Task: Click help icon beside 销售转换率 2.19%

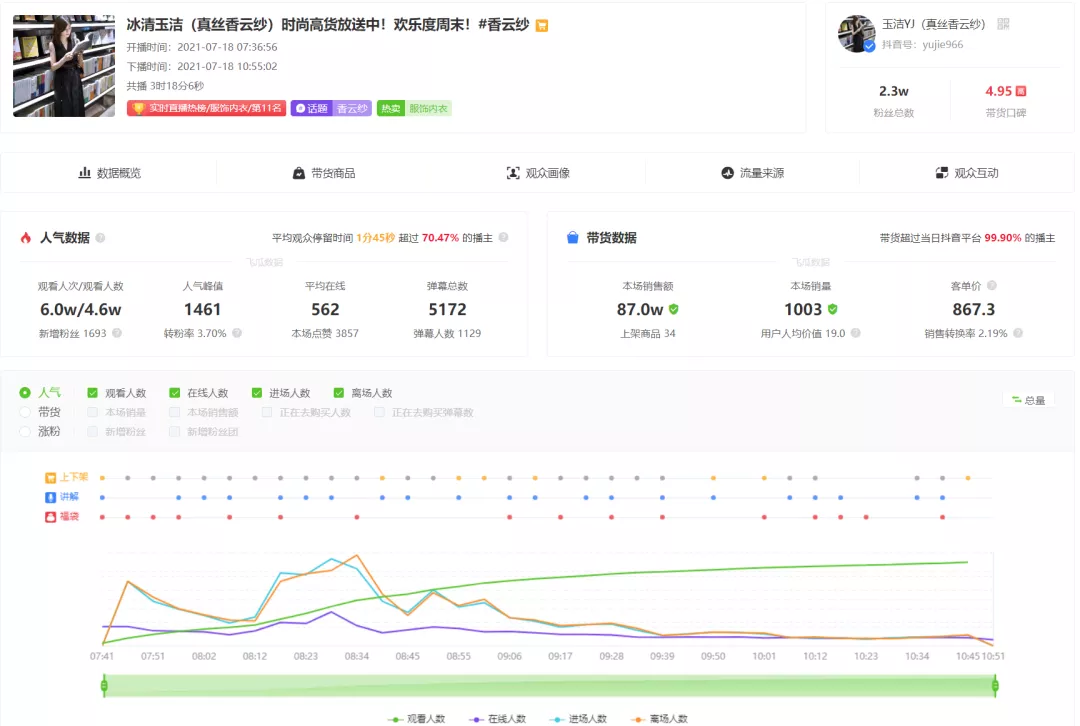Action: point(1017,333)
